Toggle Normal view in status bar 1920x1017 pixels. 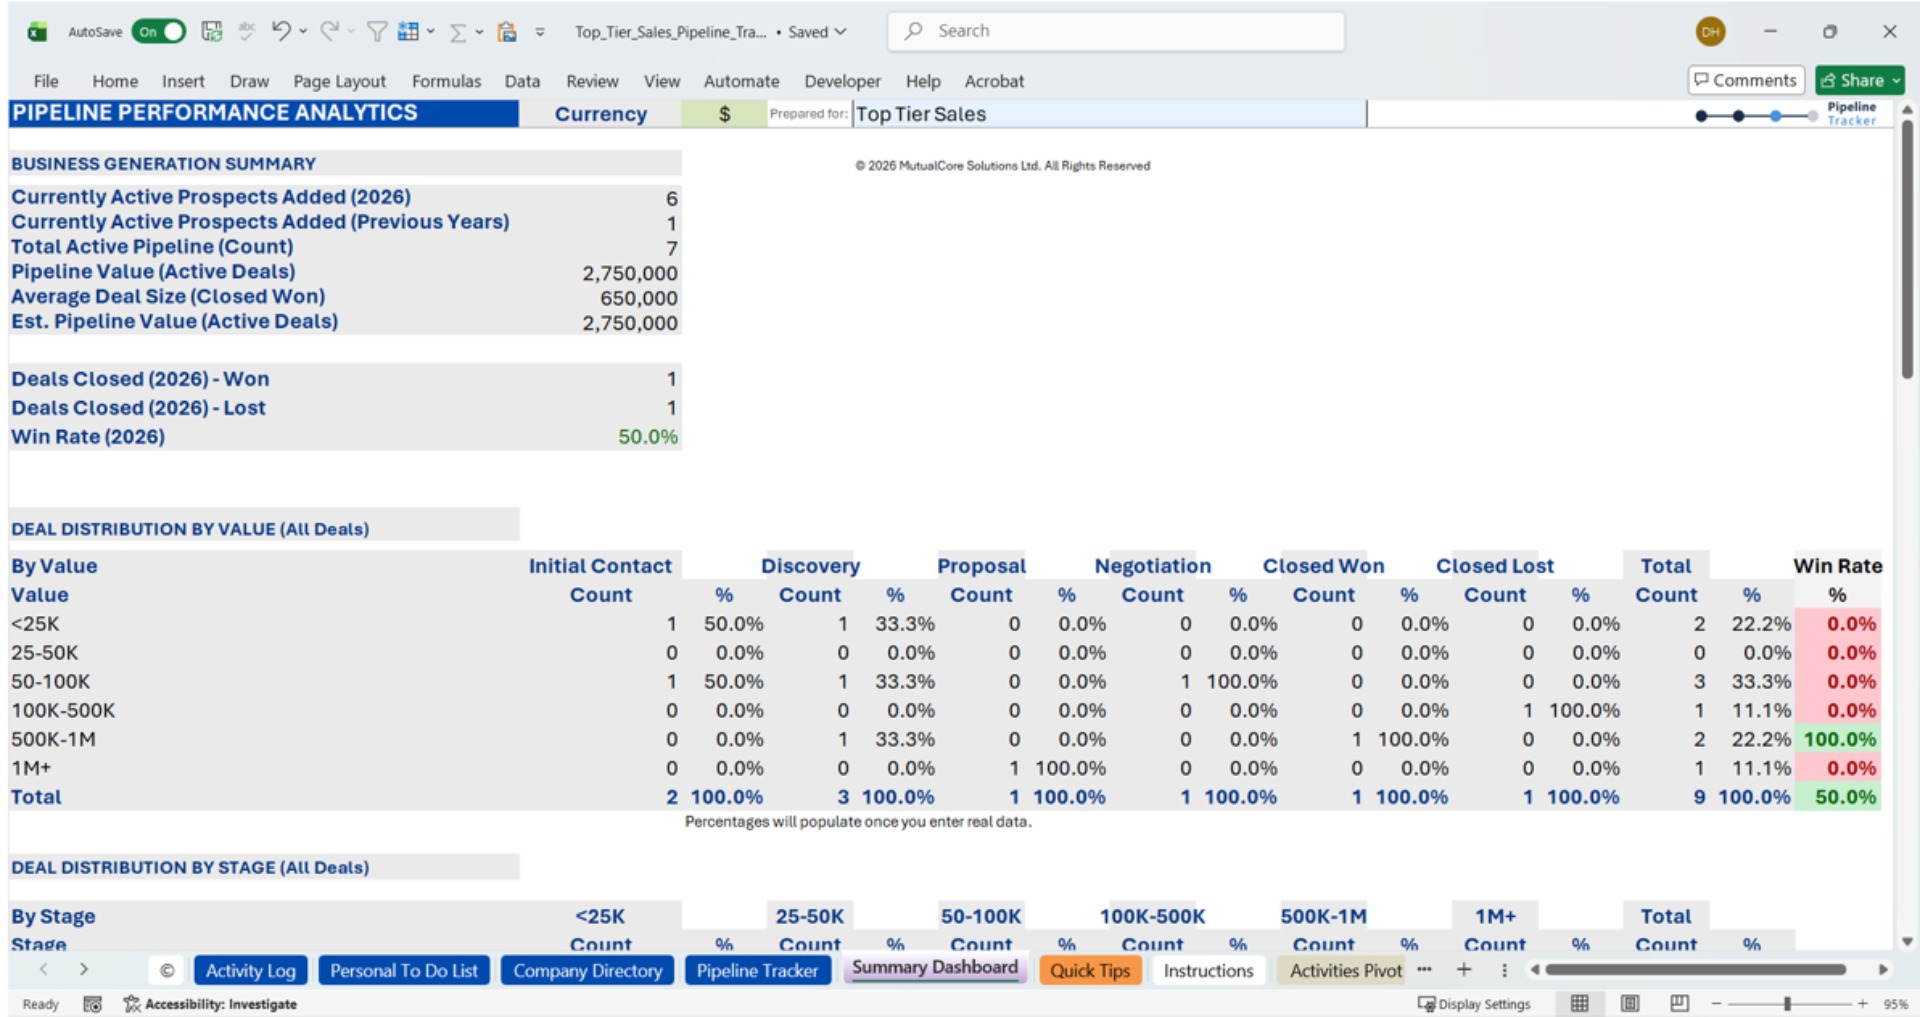[1581, 1003]
